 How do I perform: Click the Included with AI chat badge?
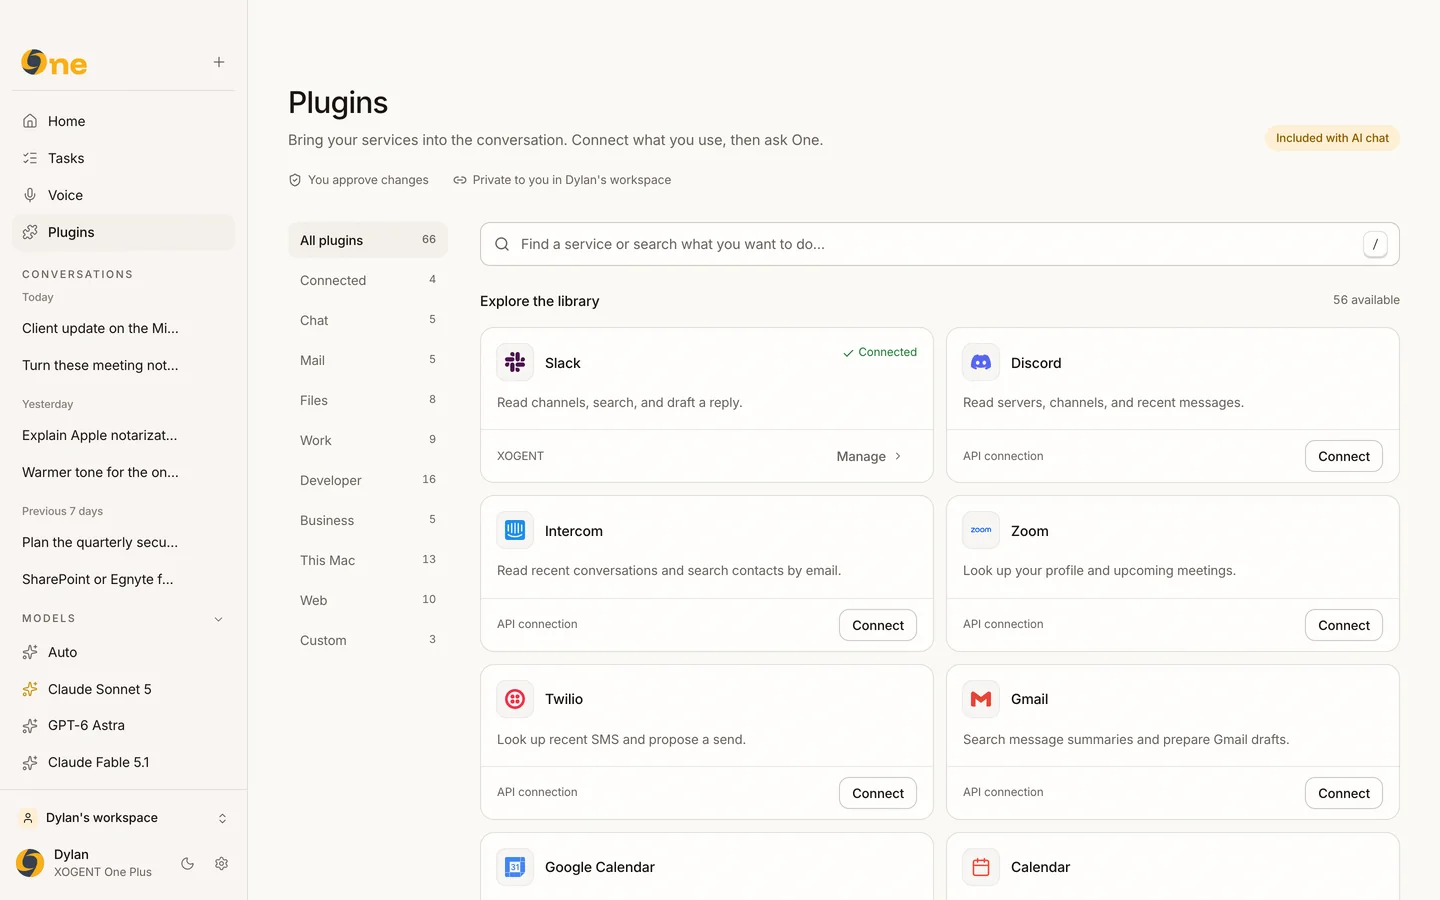coord(1332,138)
